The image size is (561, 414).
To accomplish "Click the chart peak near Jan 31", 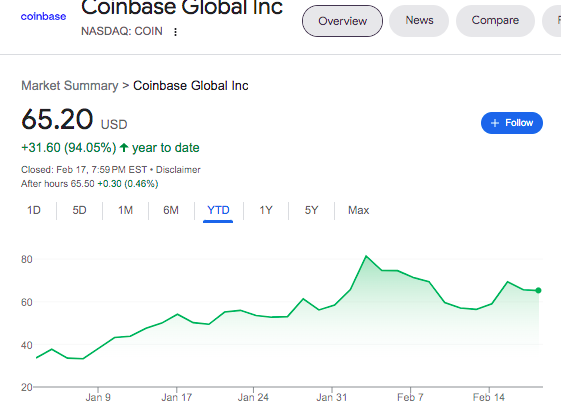I will point(366,256).
